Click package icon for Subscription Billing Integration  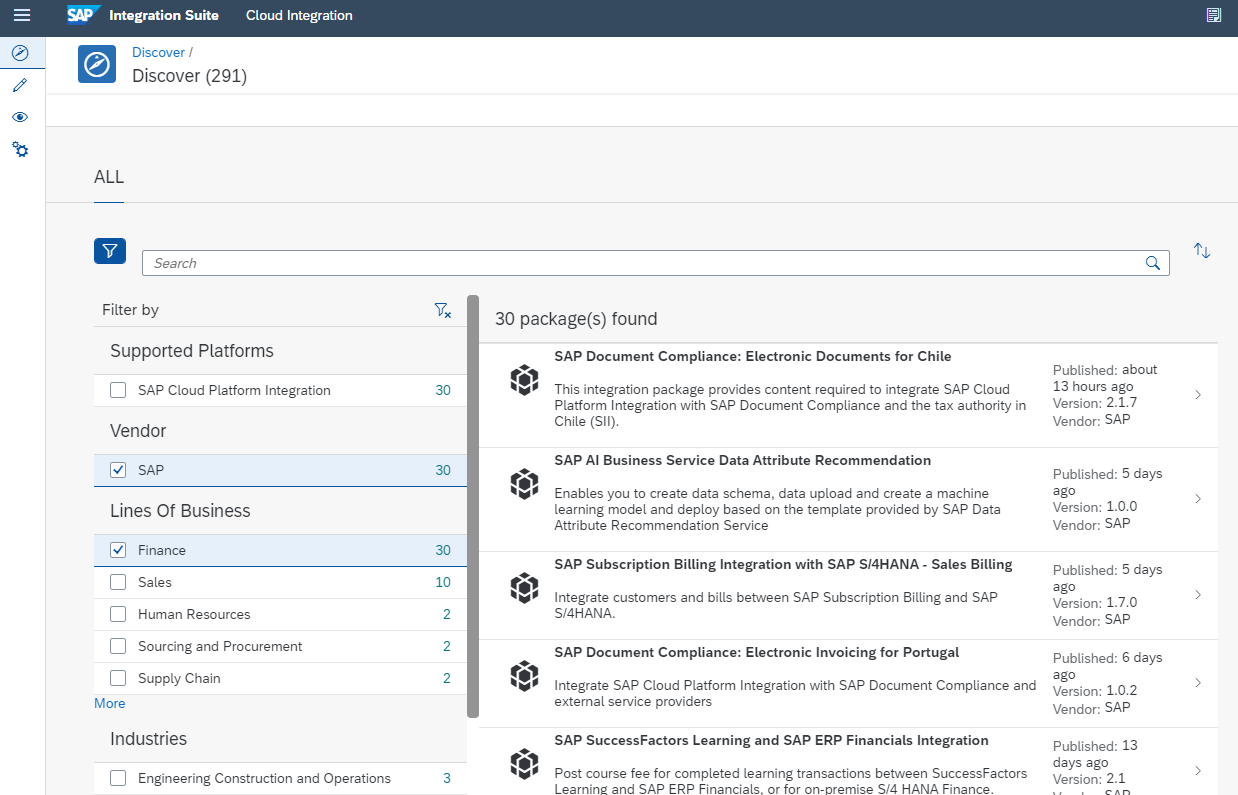pyautogui.click(x=524, y=588)
